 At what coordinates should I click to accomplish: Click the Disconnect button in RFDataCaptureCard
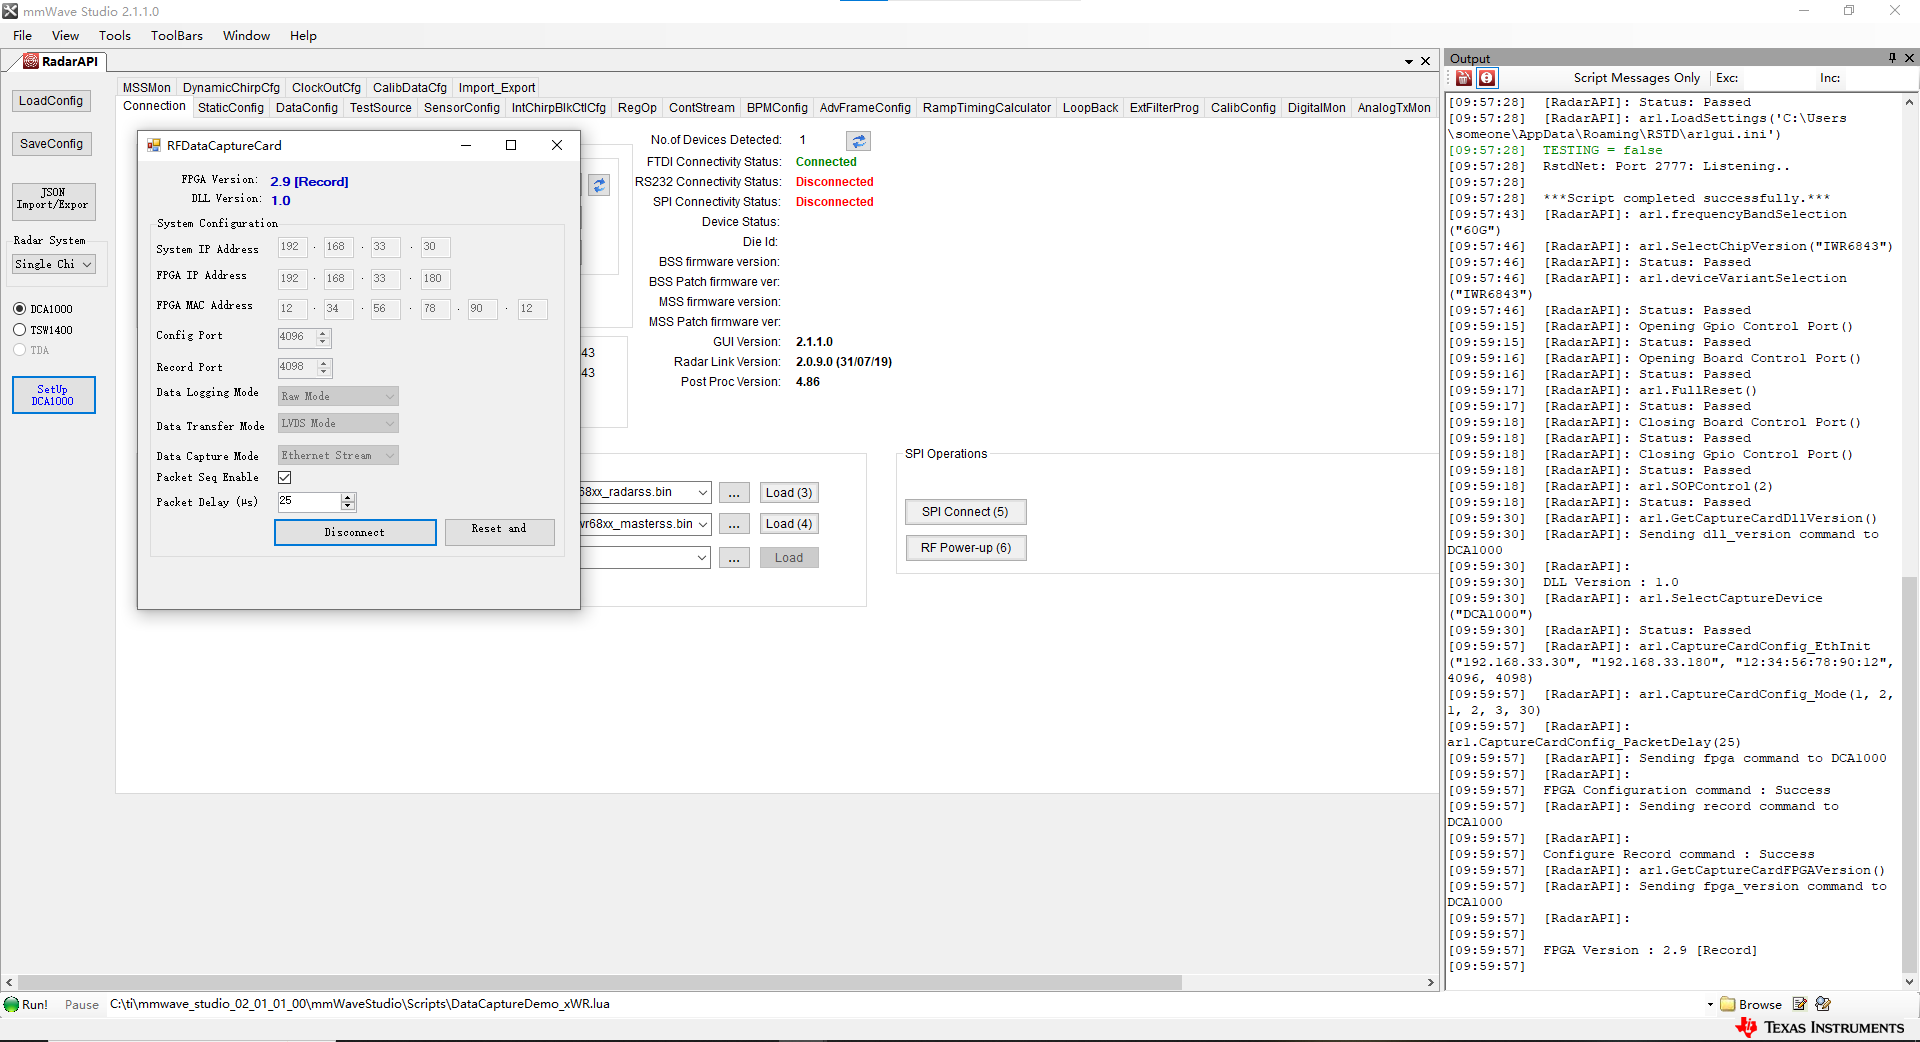point(355,532)
